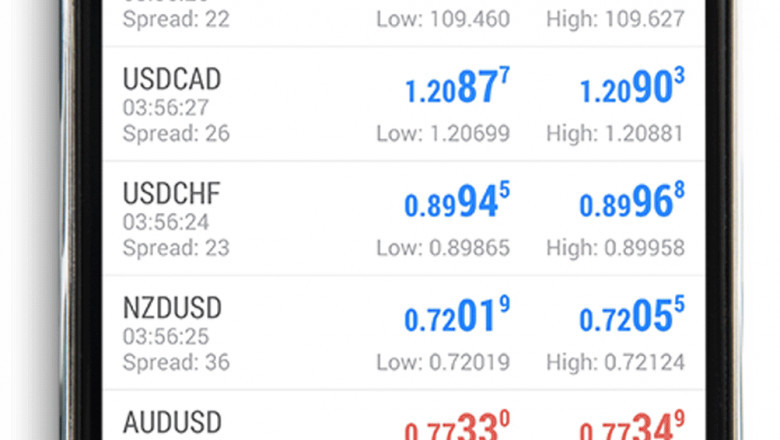
Task: Select the USDCHF symbol name
Action: coord(171,192)
